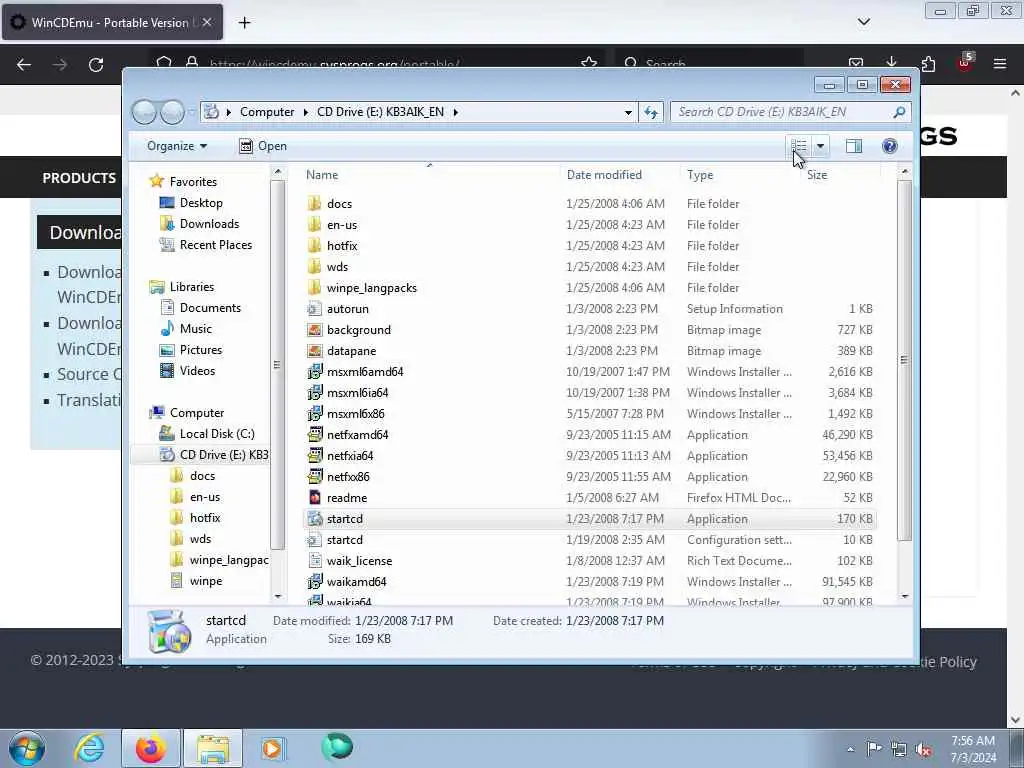This screenshot has width=1024, height=768.
Task: Open Documents library in sidebar
Action: (x=210, y=308)
